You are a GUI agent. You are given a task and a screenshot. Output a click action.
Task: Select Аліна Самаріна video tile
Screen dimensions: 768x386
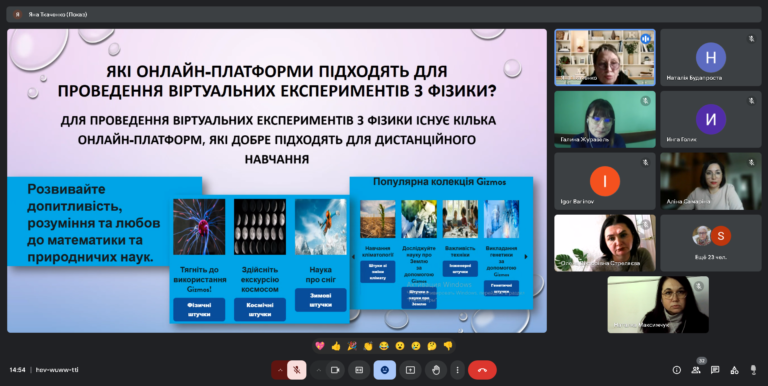711,181
